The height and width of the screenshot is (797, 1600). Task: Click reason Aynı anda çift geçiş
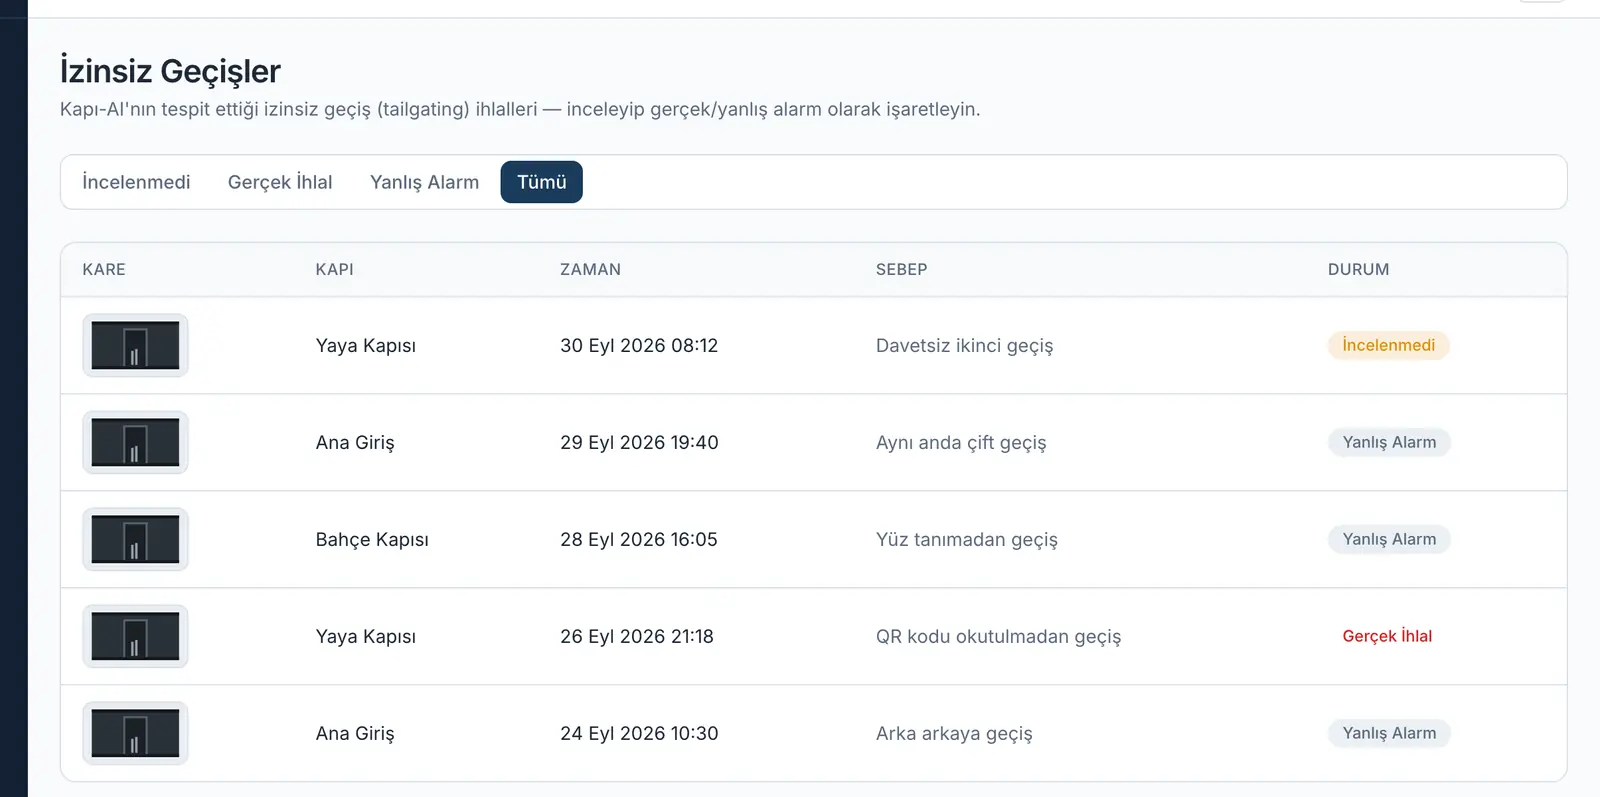[961, 442]
